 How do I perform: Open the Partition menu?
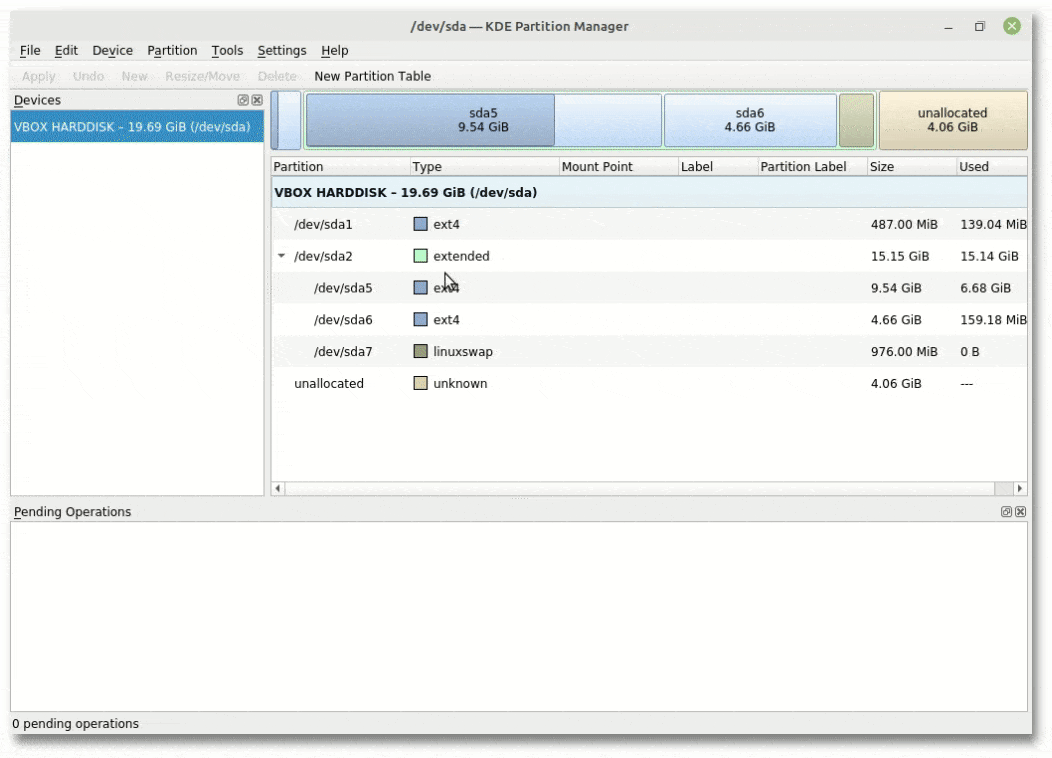(x=172, y=51)
